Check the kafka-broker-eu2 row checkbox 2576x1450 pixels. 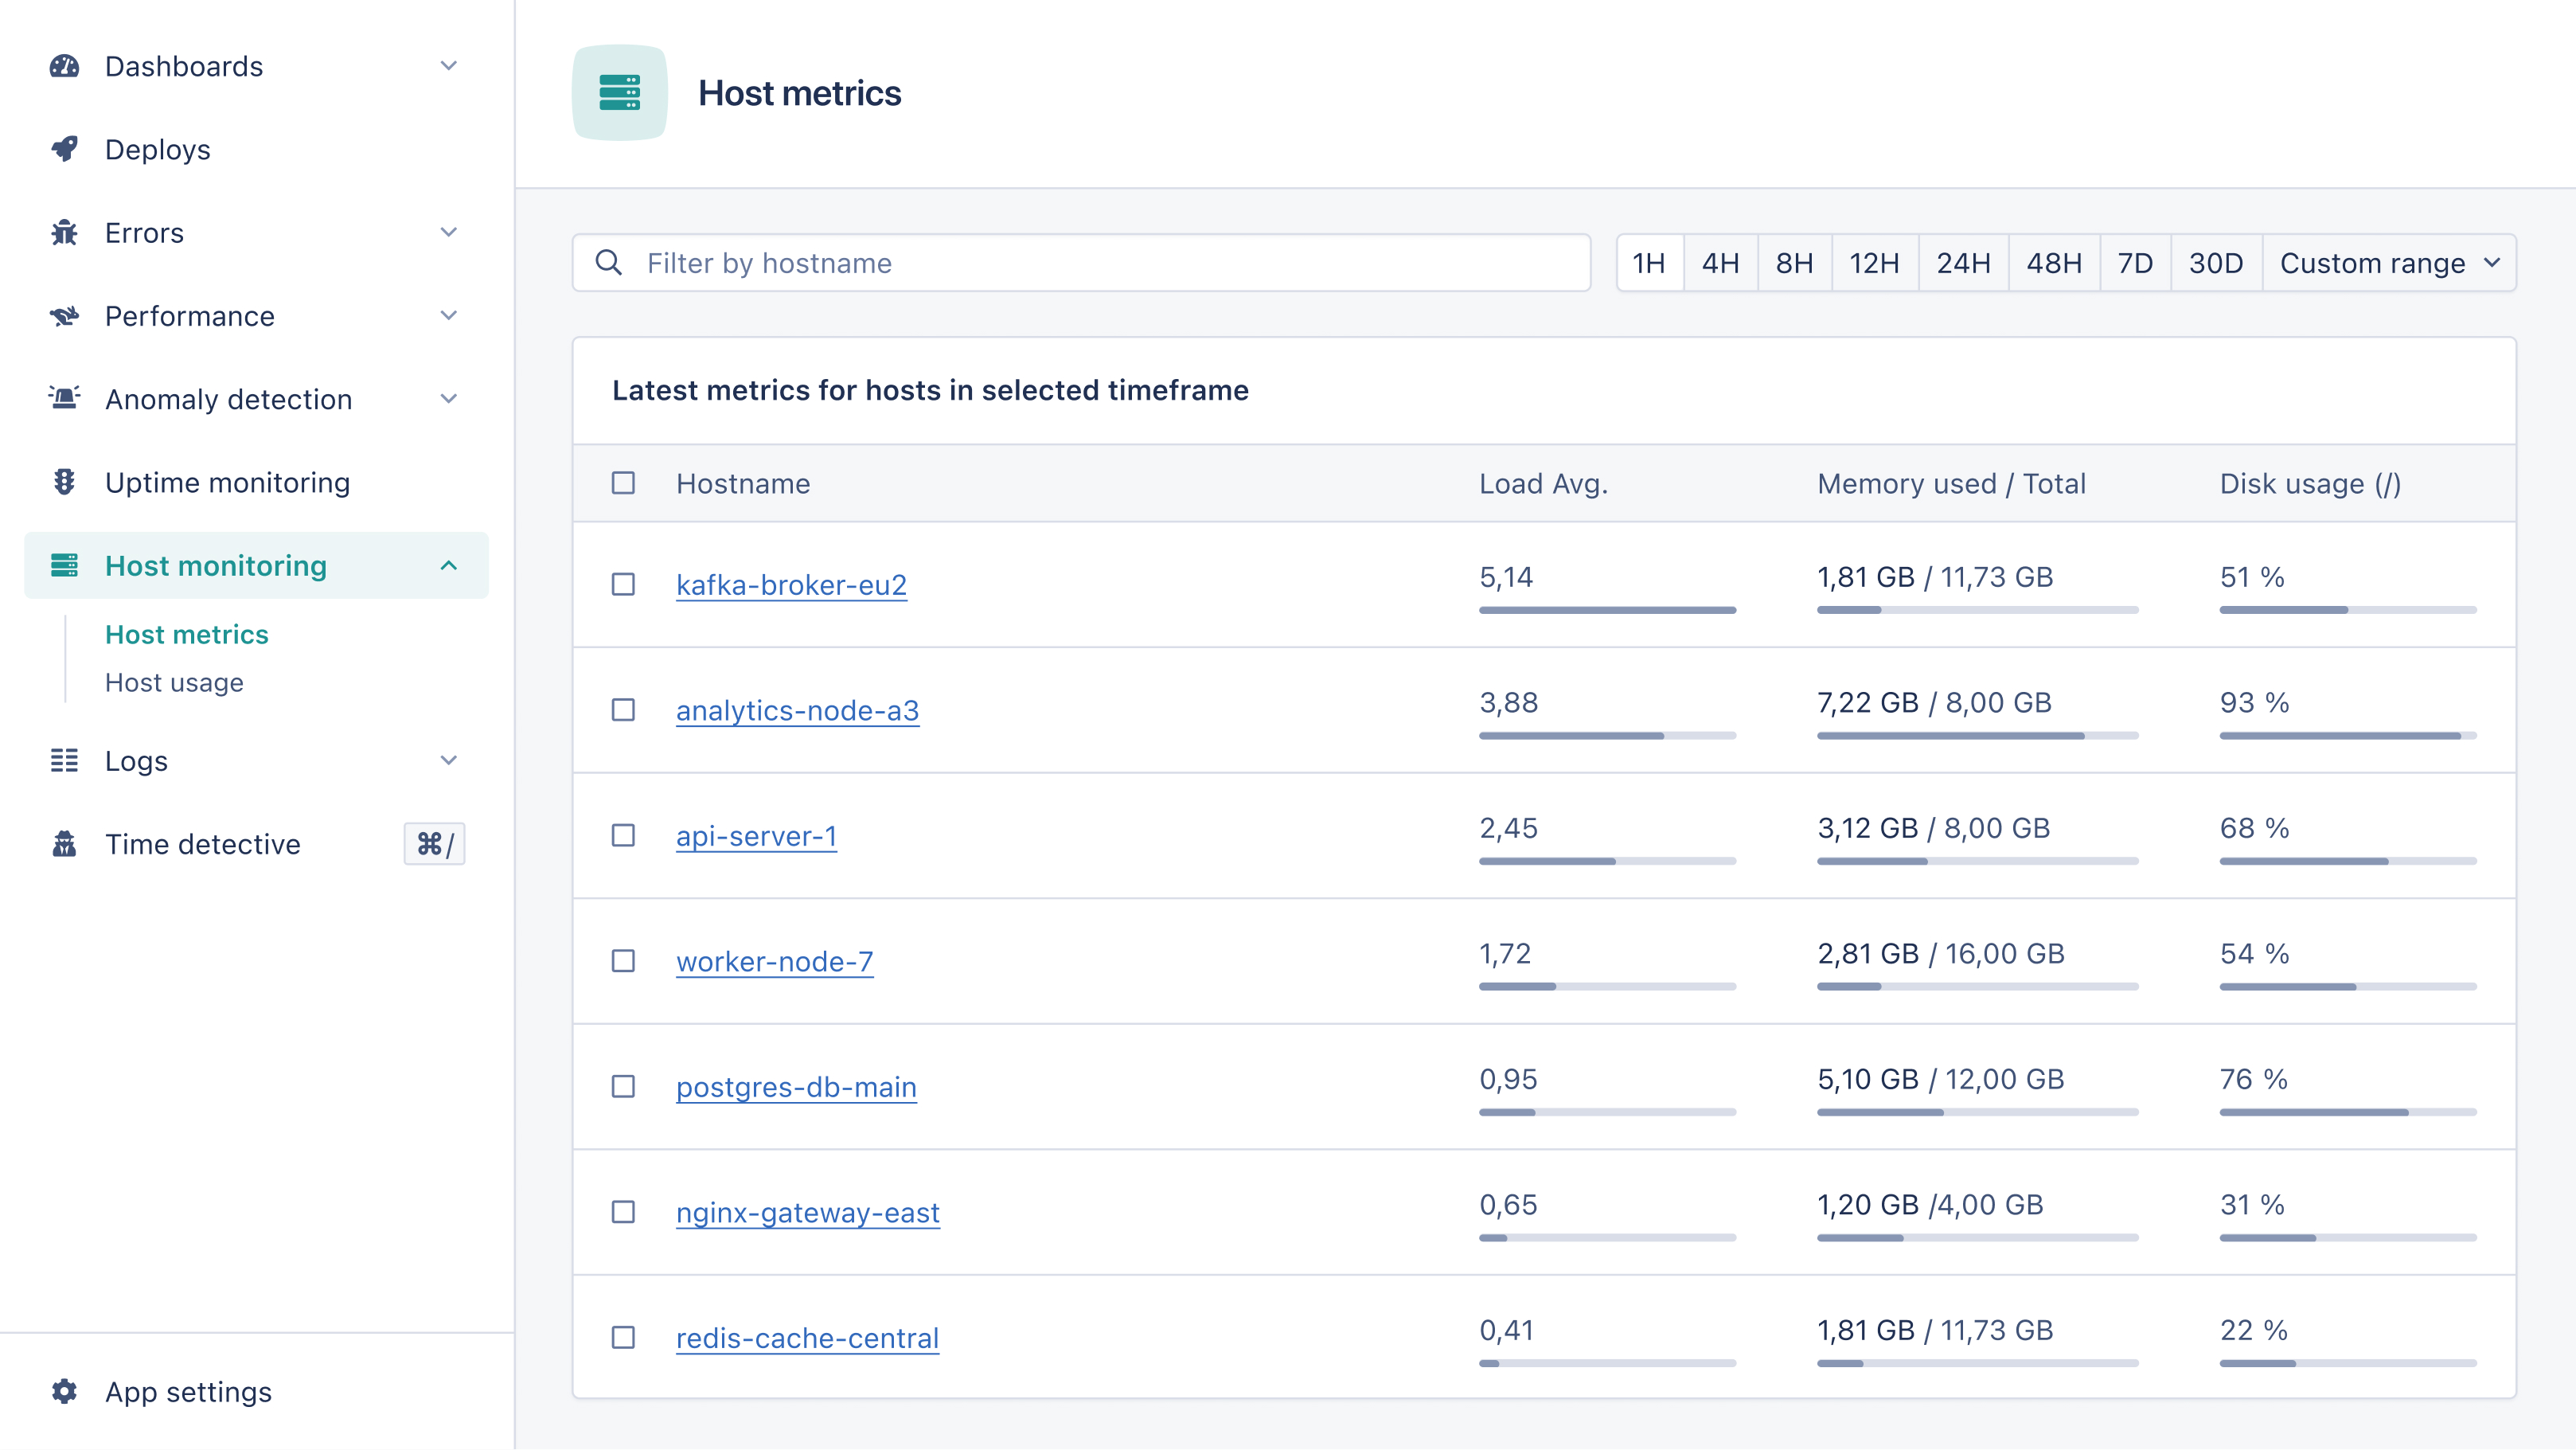(x=623, y=584)
